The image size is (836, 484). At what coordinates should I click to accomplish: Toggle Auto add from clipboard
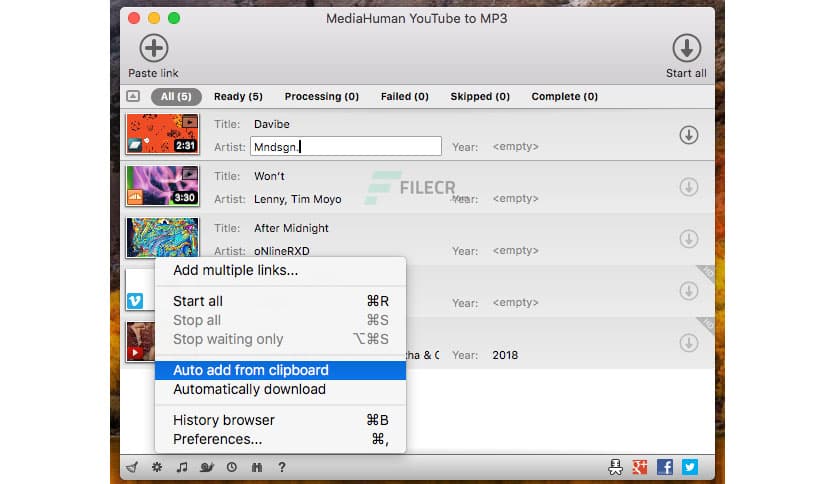click(x=280, y=370)
